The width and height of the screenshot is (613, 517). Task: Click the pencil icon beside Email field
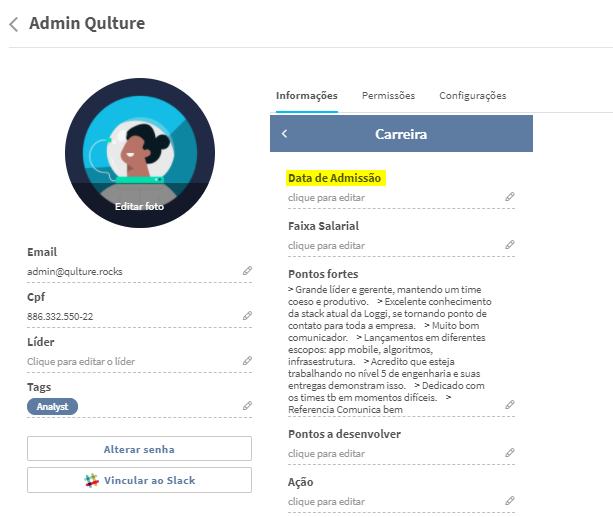[x=247, y=271]
